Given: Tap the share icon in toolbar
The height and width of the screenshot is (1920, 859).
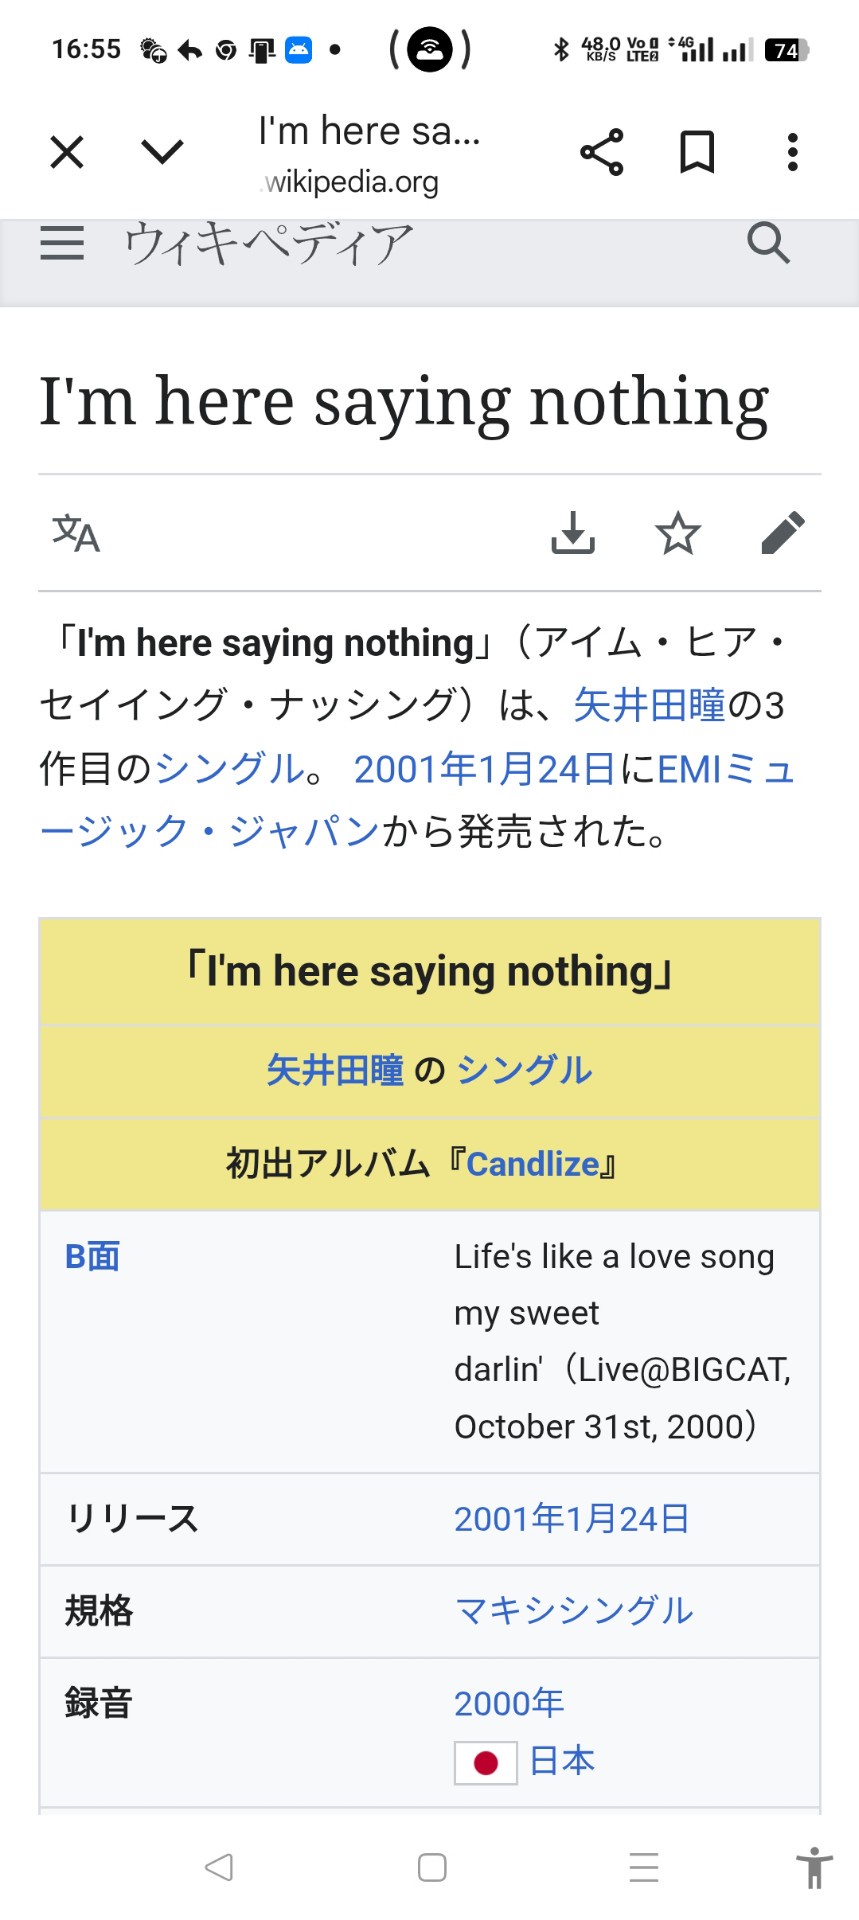Looking at the screenshot, I should pos(601,153).
